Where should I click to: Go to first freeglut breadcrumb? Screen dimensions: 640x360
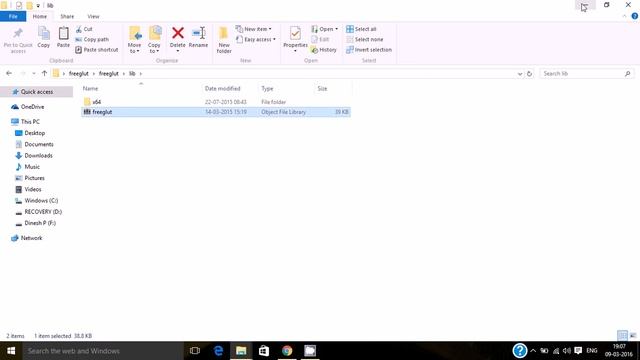[79, 74]
